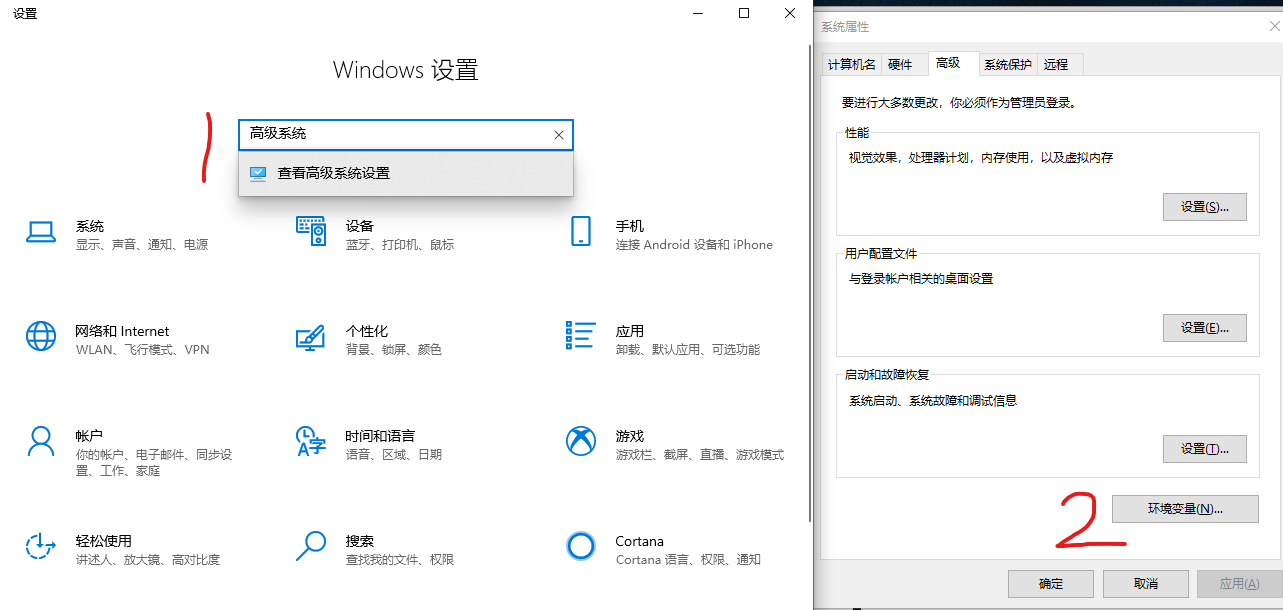Click 与登录帐户相关的桌面设置 description
Viewport: 1283px width, 610px height.
tap(921, 279)
